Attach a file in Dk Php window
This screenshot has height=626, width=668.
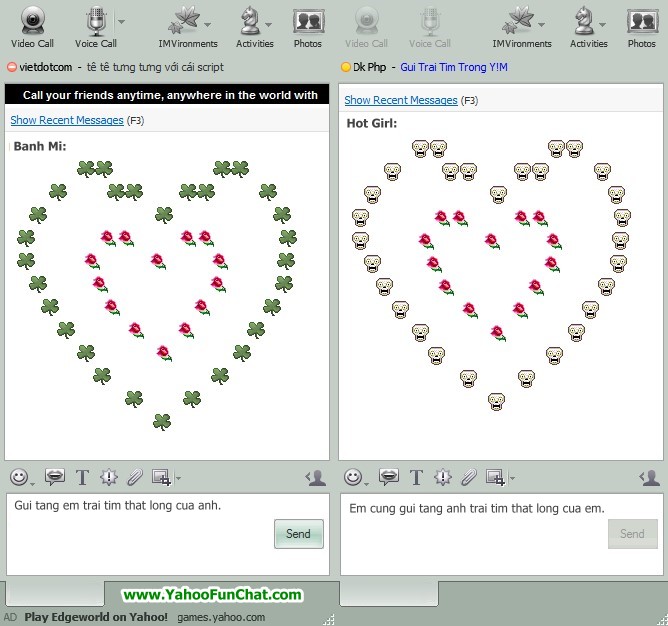469,477
